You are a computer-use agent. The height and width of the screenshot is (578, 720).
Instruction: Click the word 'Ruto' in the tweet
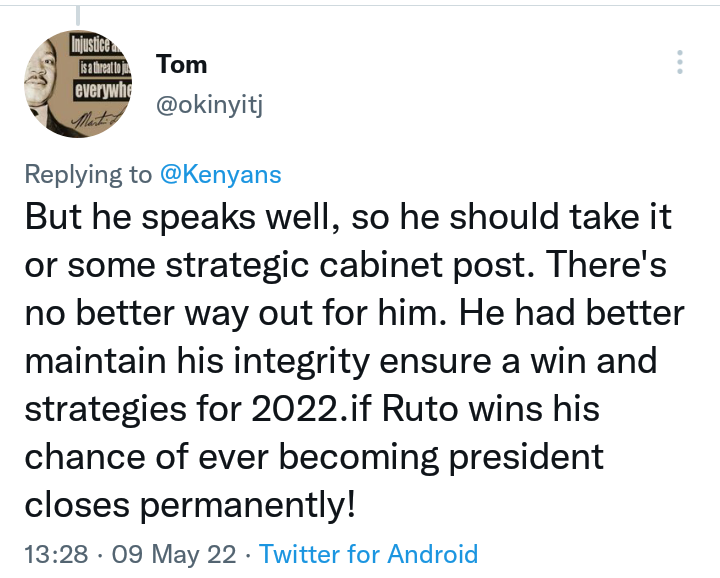[x=420, y=409]
